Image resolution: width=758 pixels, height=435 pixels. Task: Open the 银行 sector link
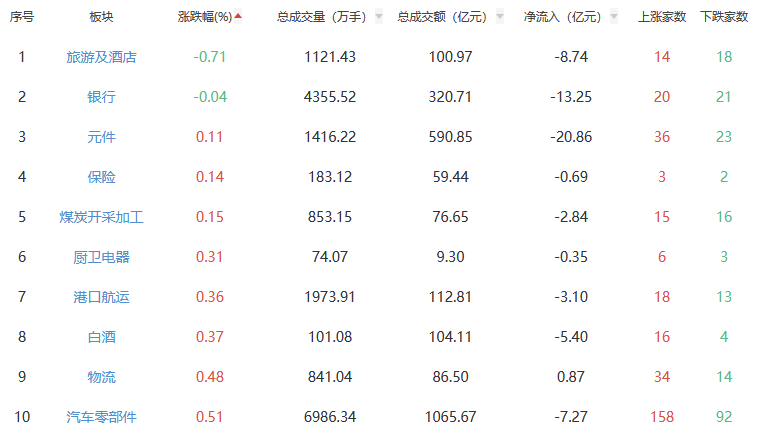tap(101, 97)
